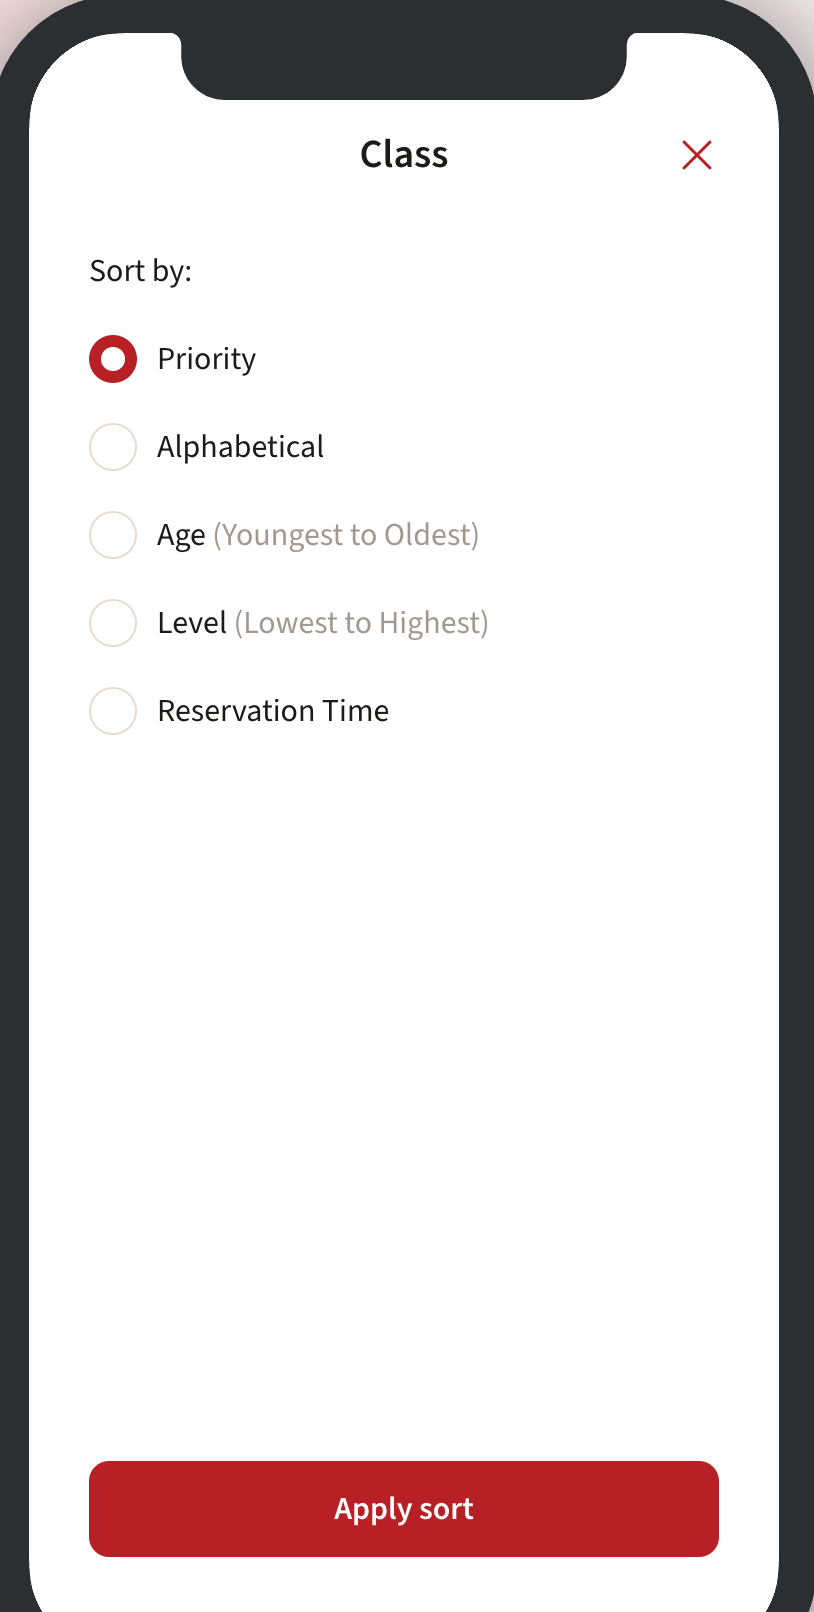Click empty space below Reservation Time option

coord(404,1000)
